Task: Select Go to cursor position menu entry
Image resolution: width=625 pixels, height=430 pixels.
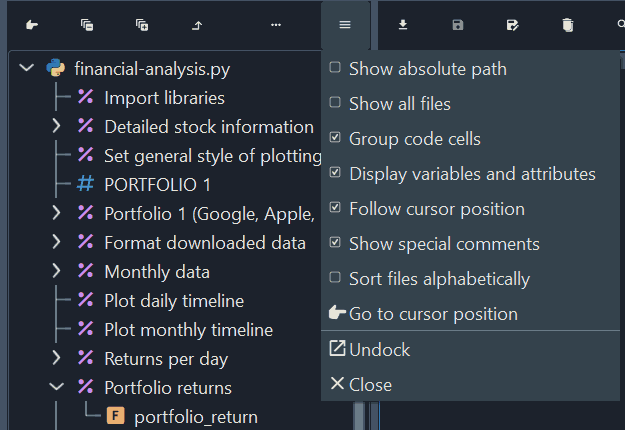Action: (x=470, y=314)
